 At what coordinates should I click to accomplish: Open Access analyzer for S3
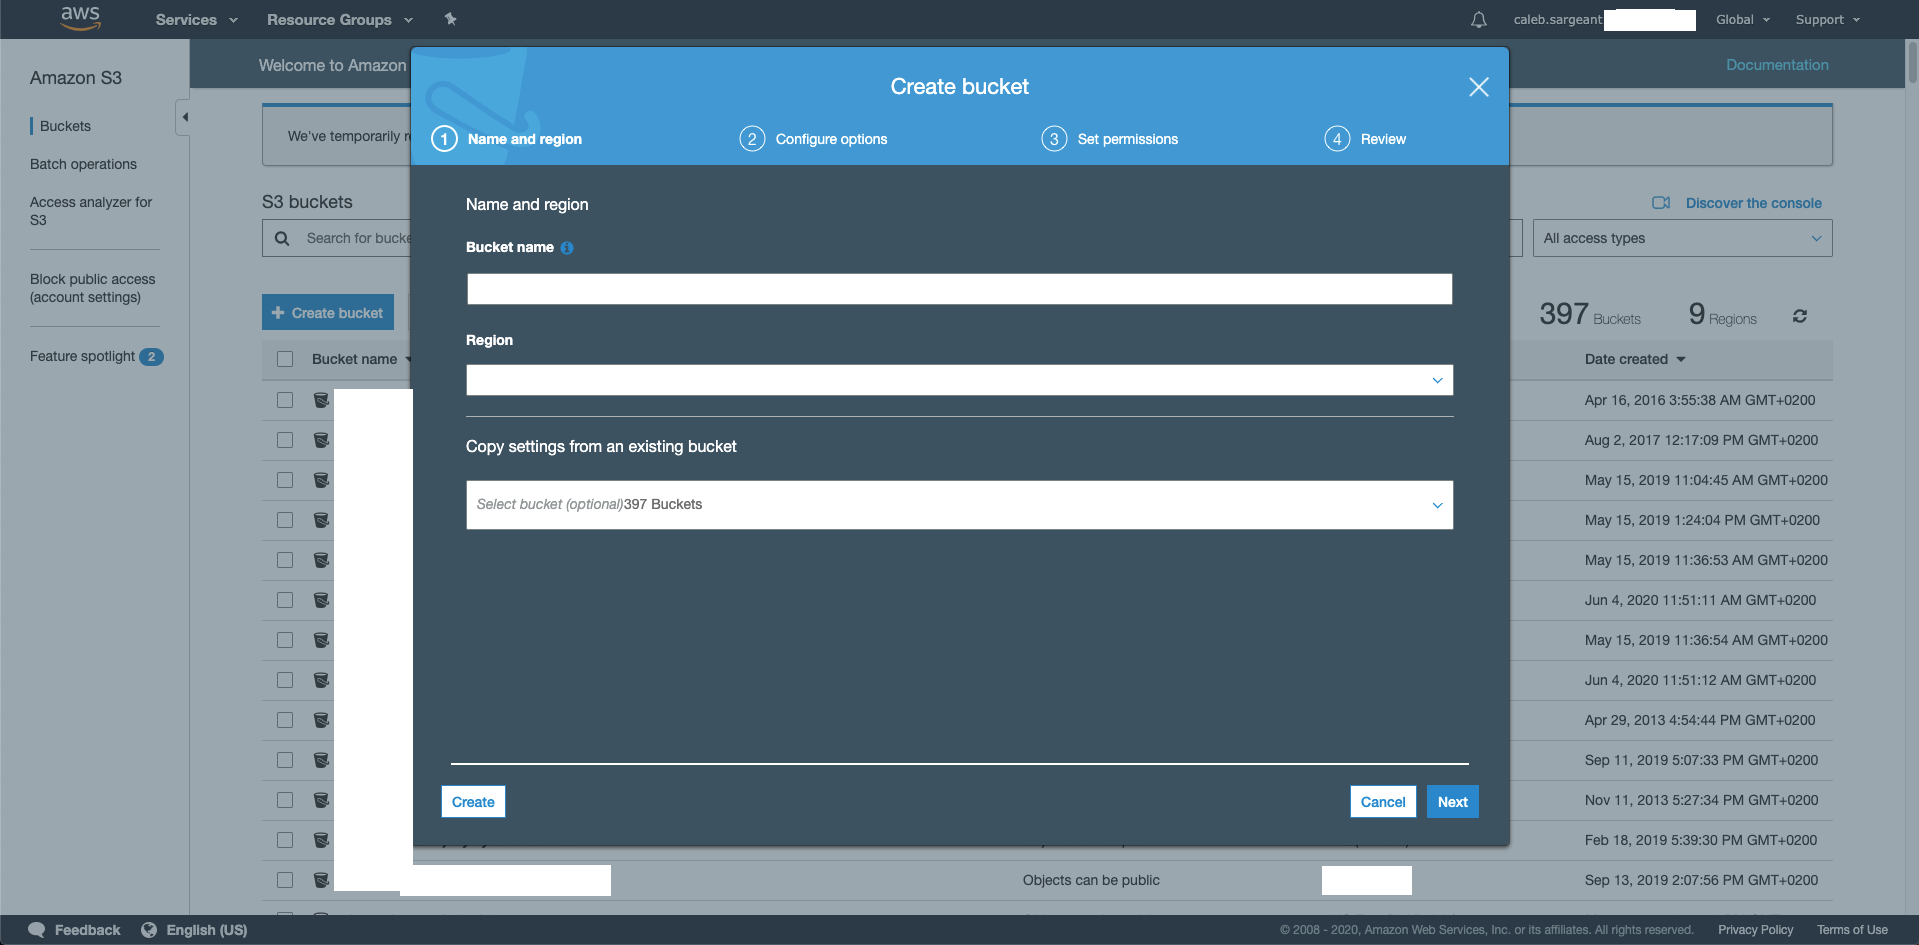(x=91, y=211)
